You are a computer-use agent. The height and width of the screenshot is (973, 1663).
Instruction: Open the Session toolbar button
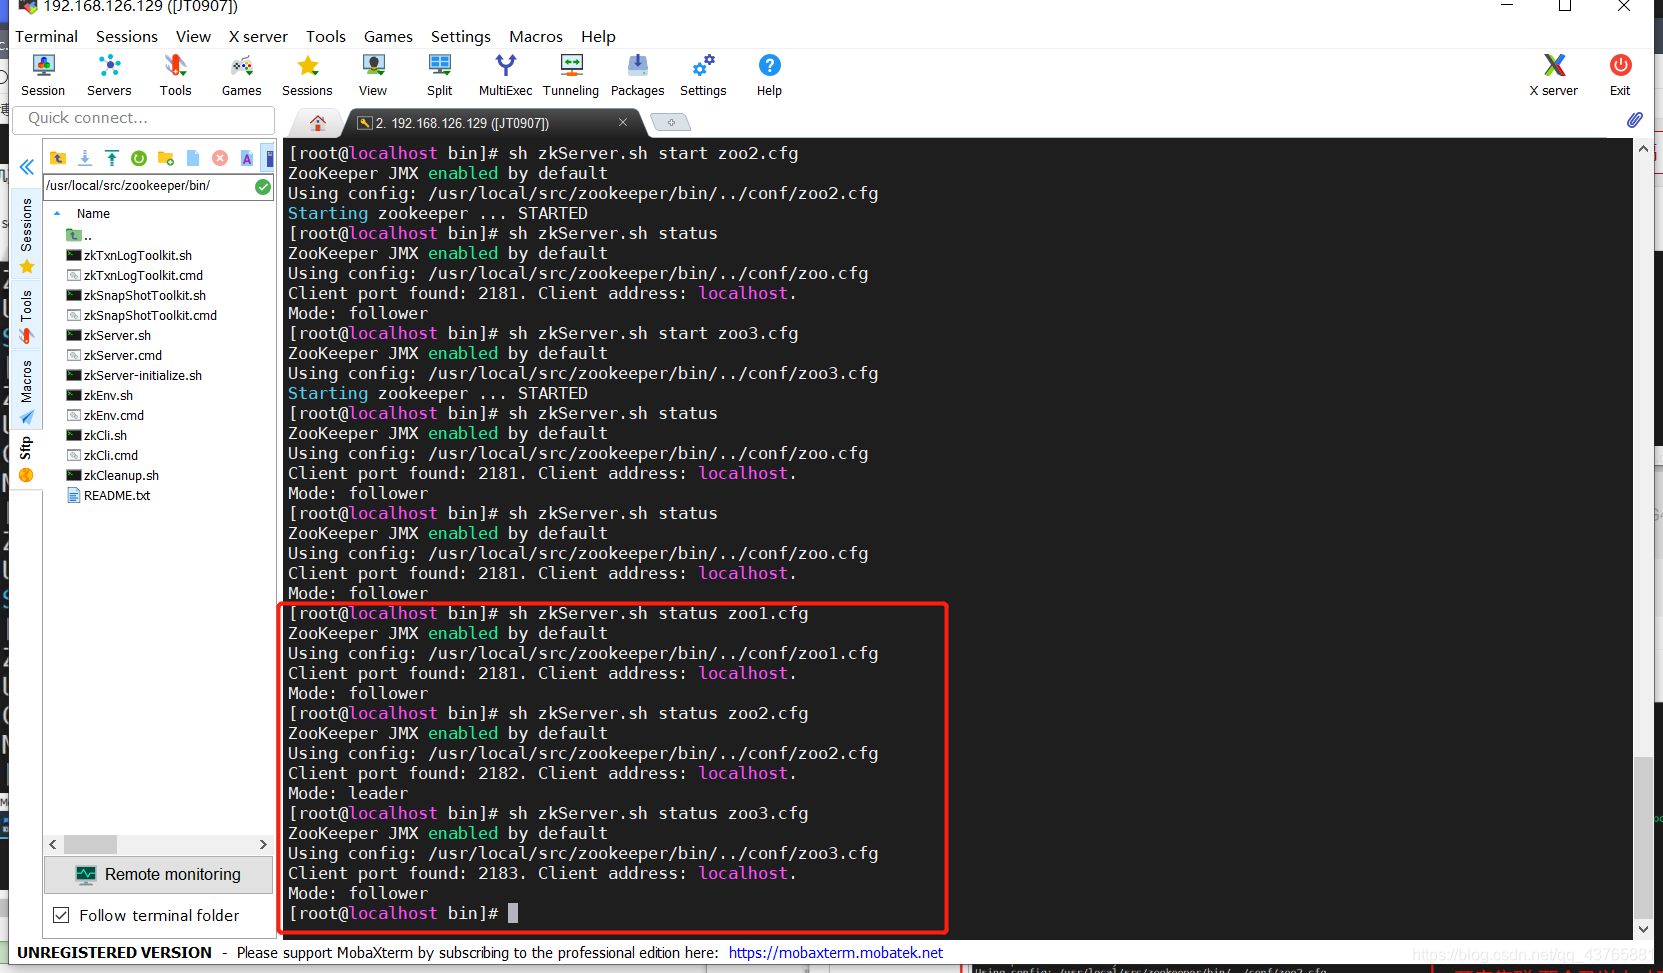(x=43, y=75)
